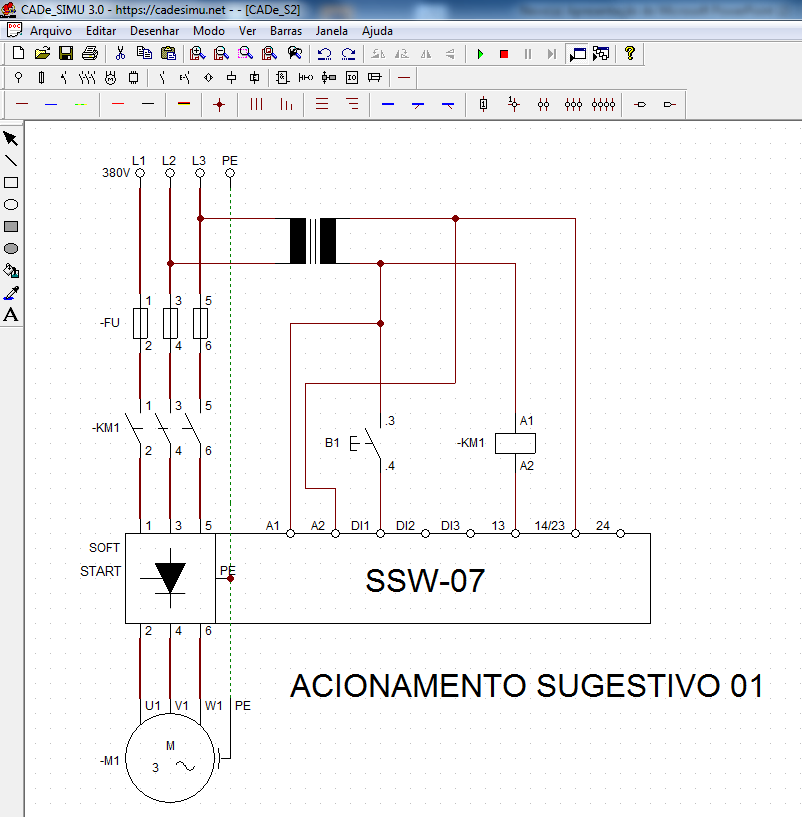Screen dimensions: 802x817
Task: Open the Ver menu
Action: click(248, 31)
